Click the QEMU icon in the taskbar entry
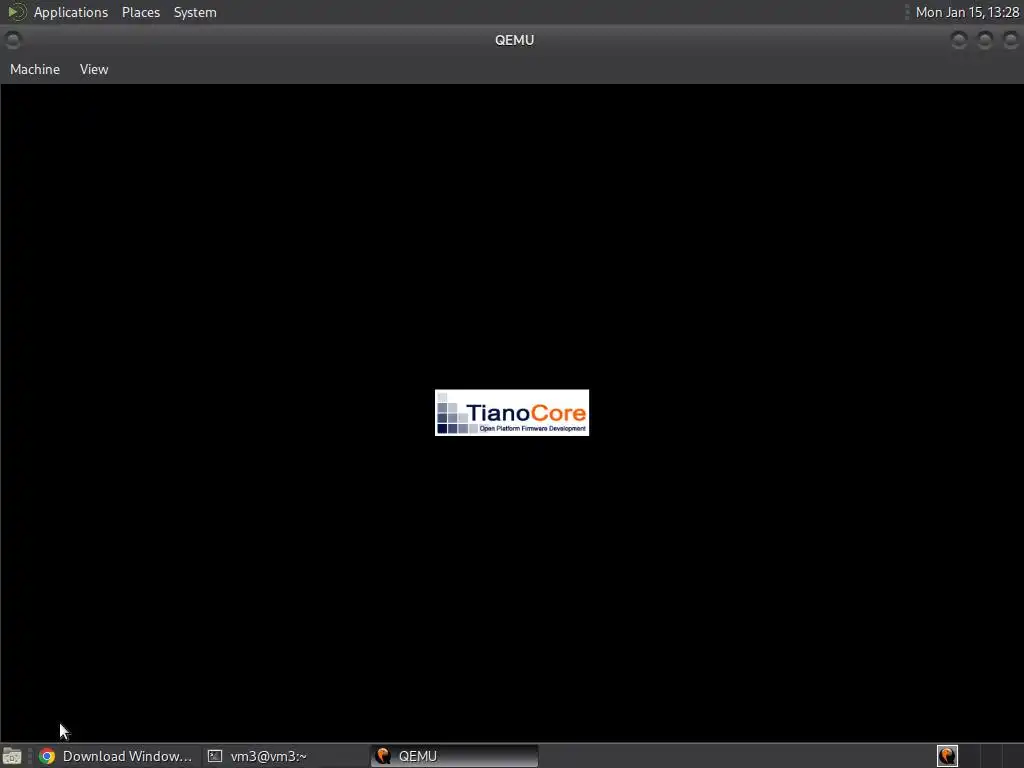This screenshot has height=768, width=1024. coord(383,756)
